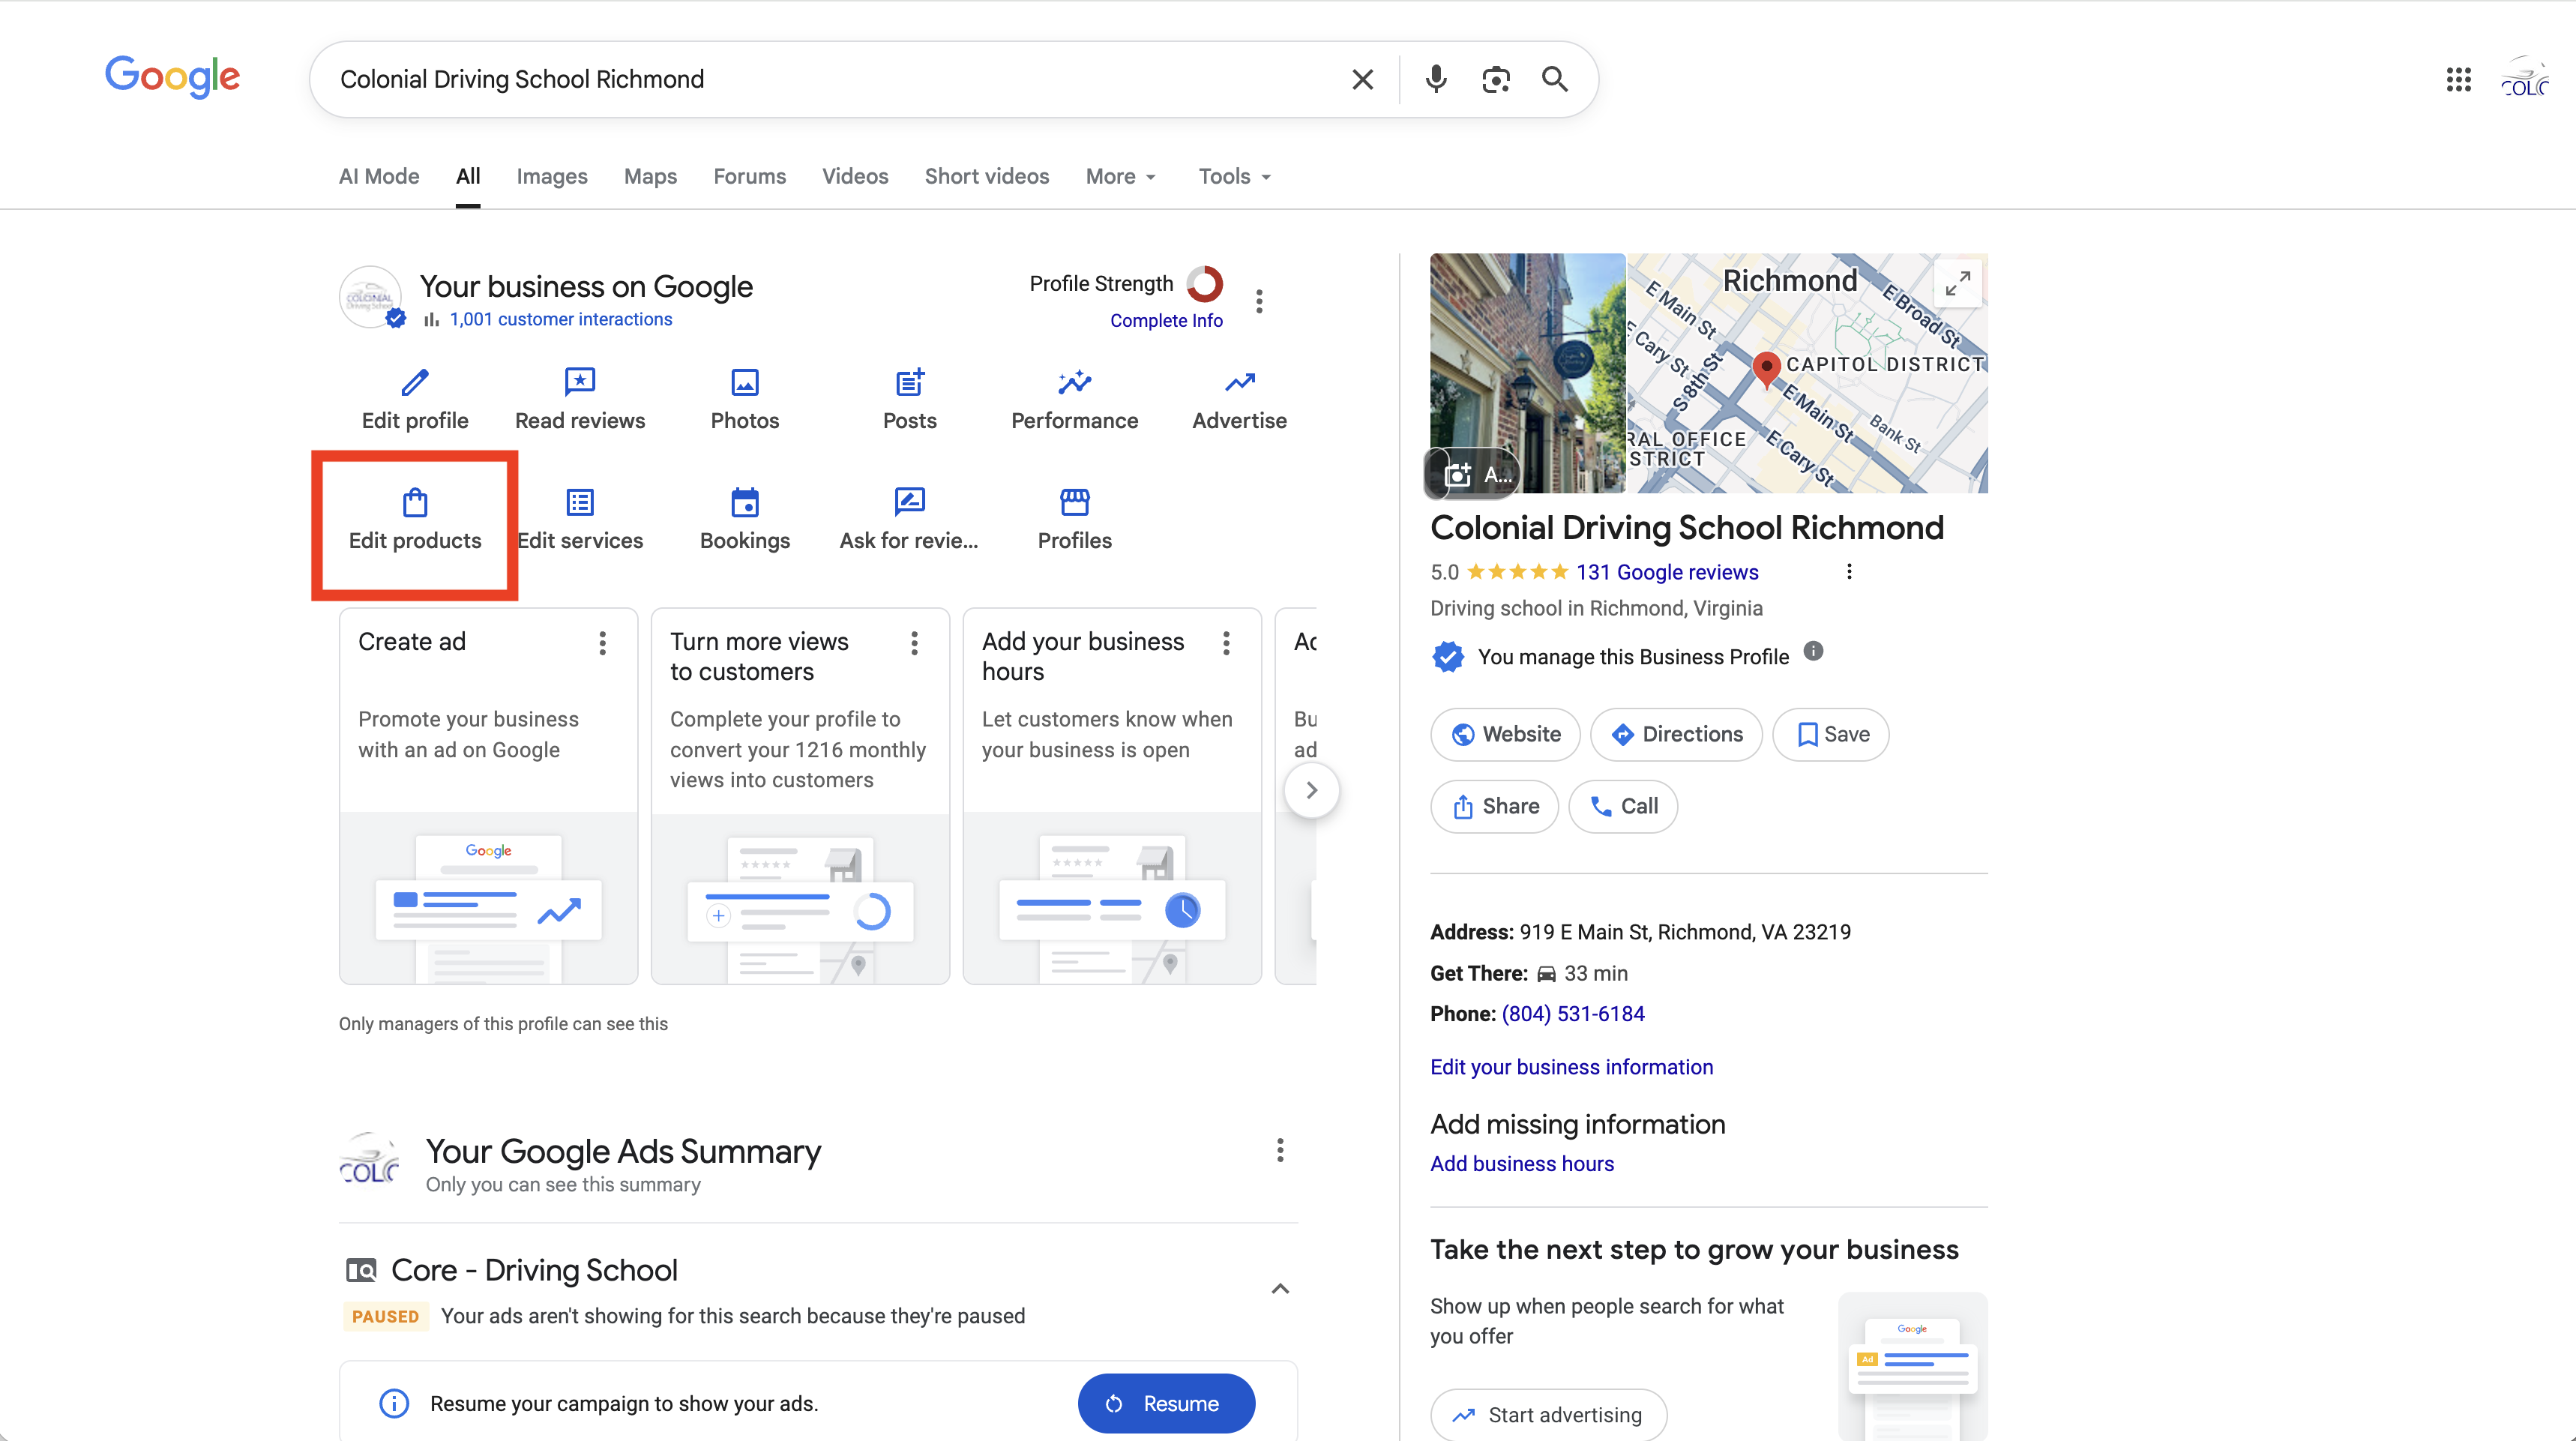This screenshot has width=2576, height=1441.
Task: Start voice search with the microphone icon
Action: pos(1436,79)
